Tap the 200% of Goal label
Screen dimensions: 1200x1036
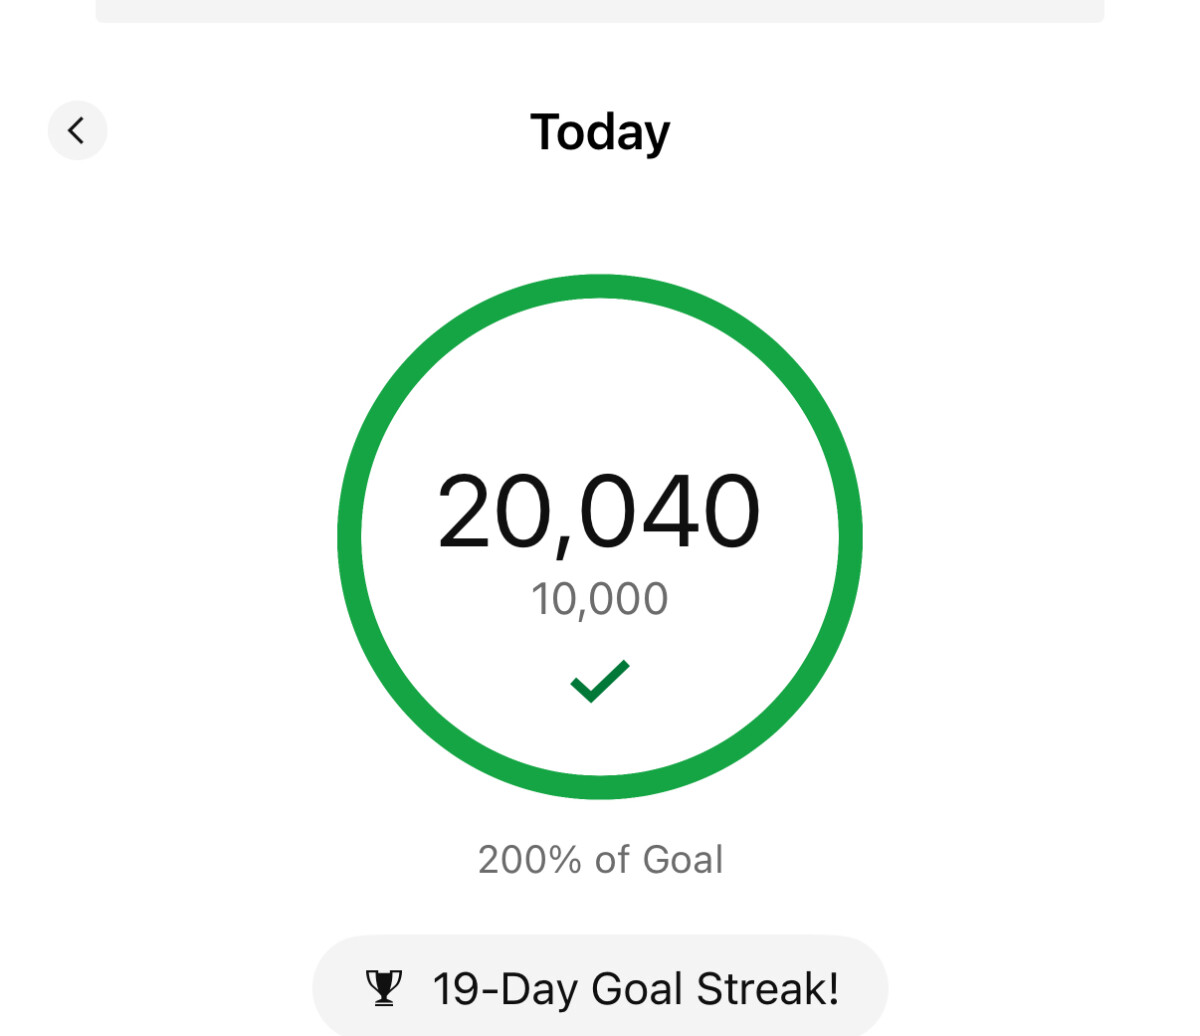(x=600, y=860)
